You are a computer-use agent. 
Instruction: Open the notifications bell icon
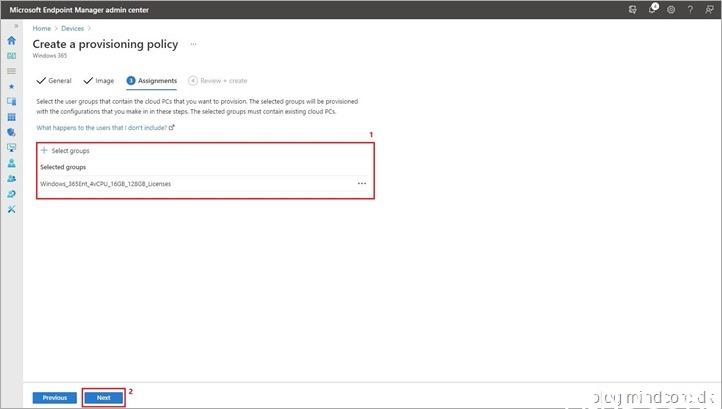click(652, 9)
